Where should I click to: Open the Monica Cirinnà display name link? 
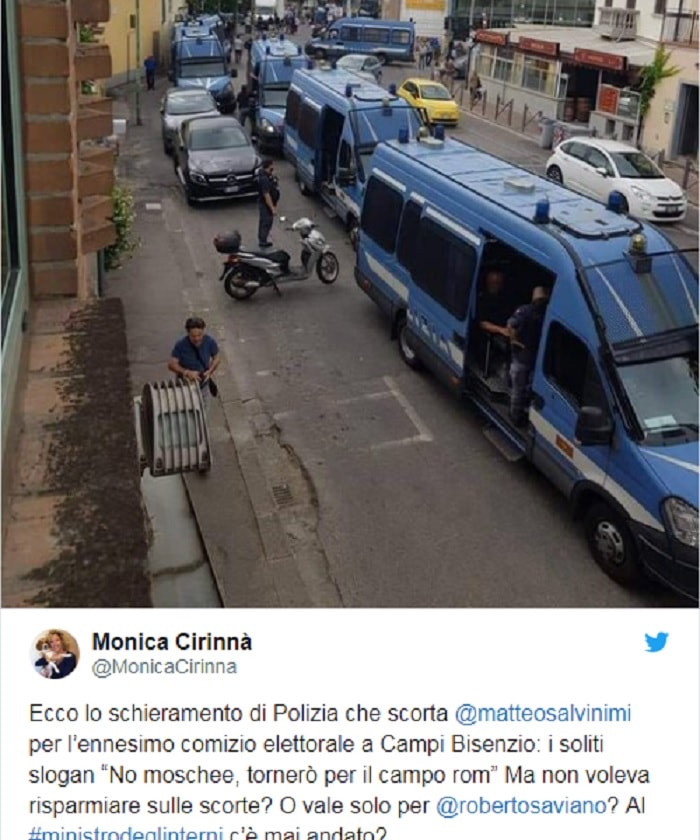[x=172, y=642]
